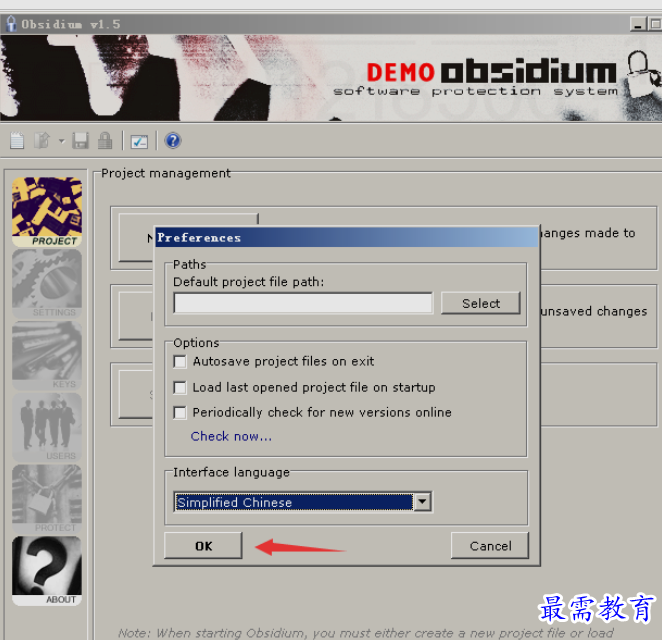
Task: Confirm Preferences with the OK button
Action: pyautogui.click(x=203, y=546)
